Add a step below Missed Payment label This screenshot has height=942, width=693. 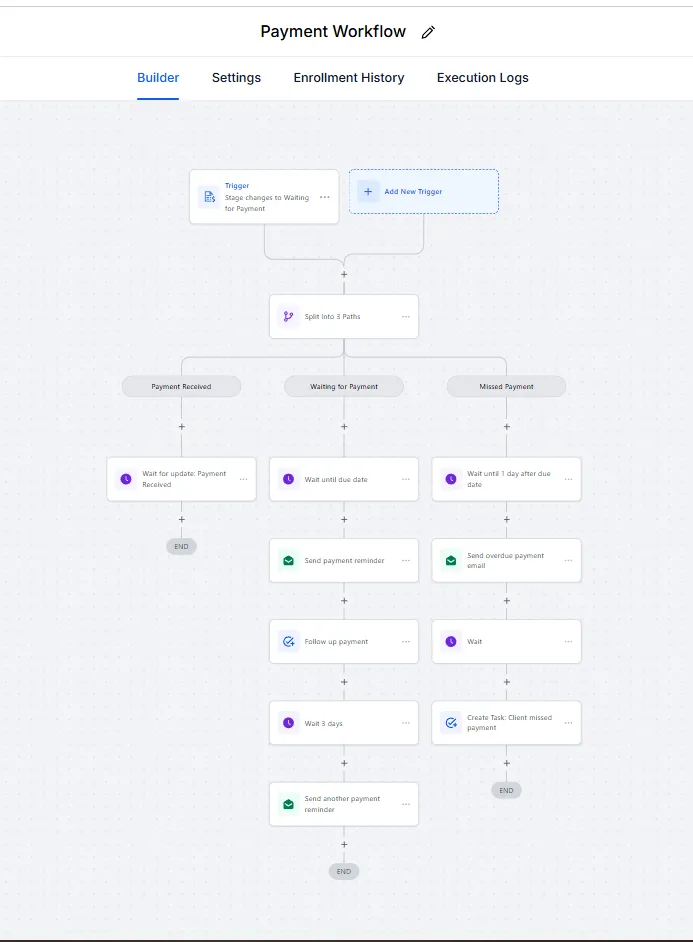click(x=507, y=427)
